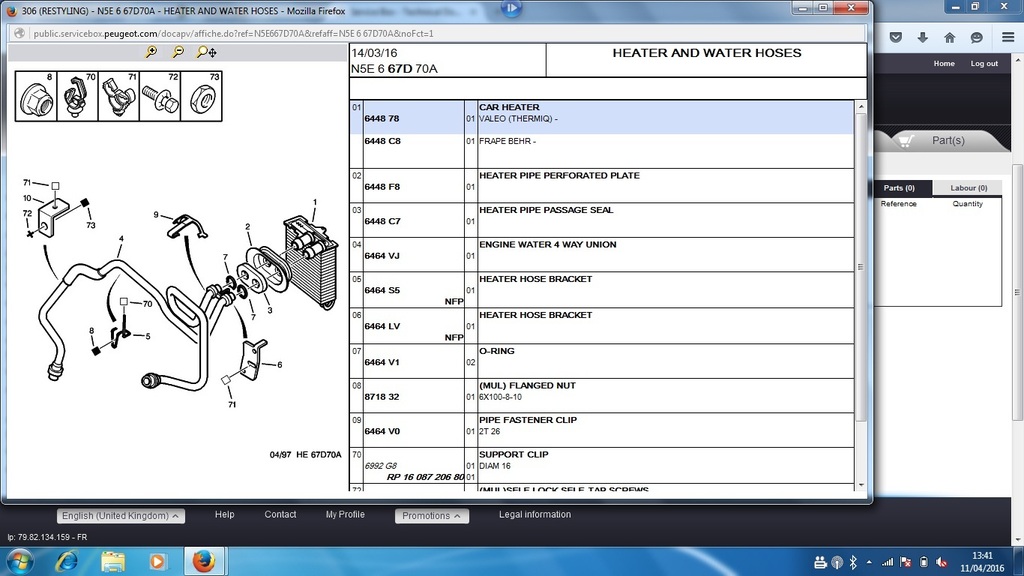Viewport: 1024px width, 576px height.
Task: Select part reference 6464 VJ
Action: pos(382,256)
